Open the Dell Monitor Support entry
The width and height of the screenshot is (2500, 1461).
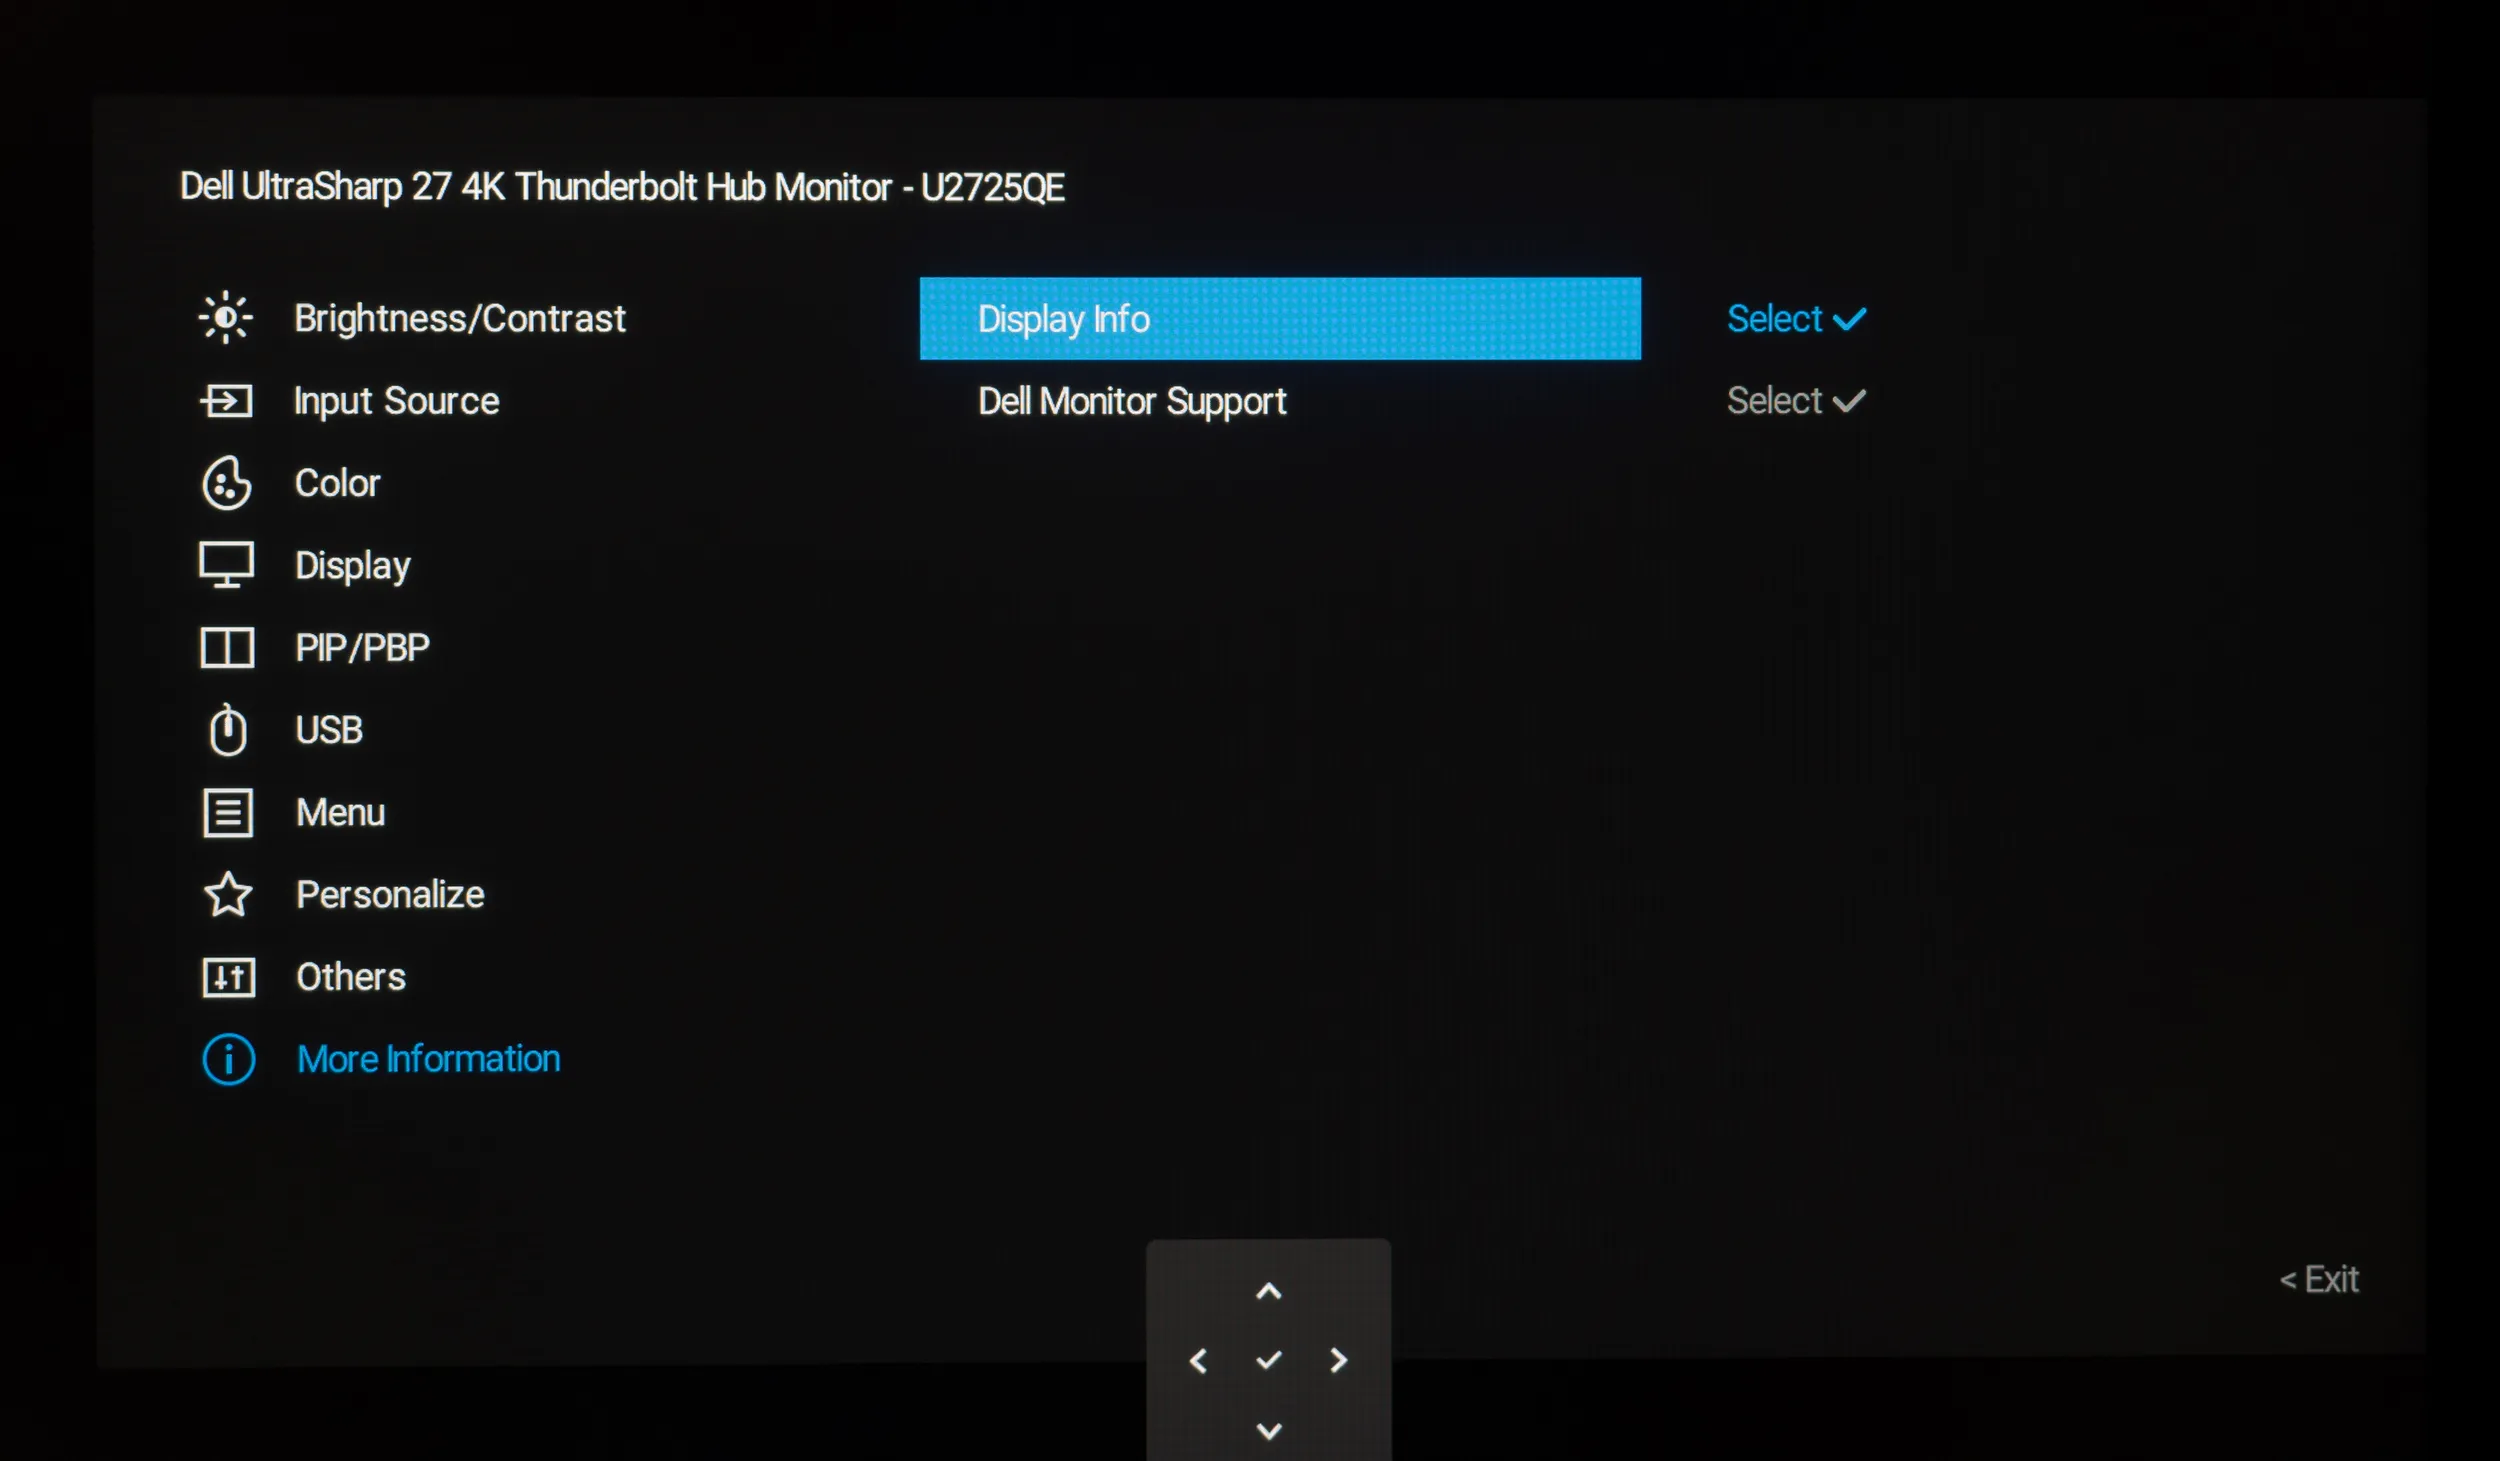[1131, 402]
